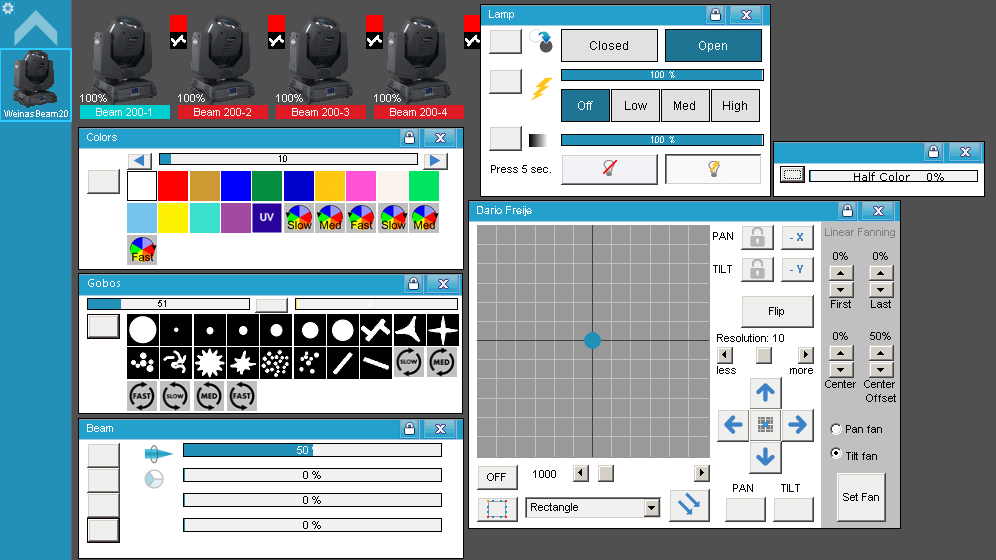Set strobe to Off

click(585, 105)
